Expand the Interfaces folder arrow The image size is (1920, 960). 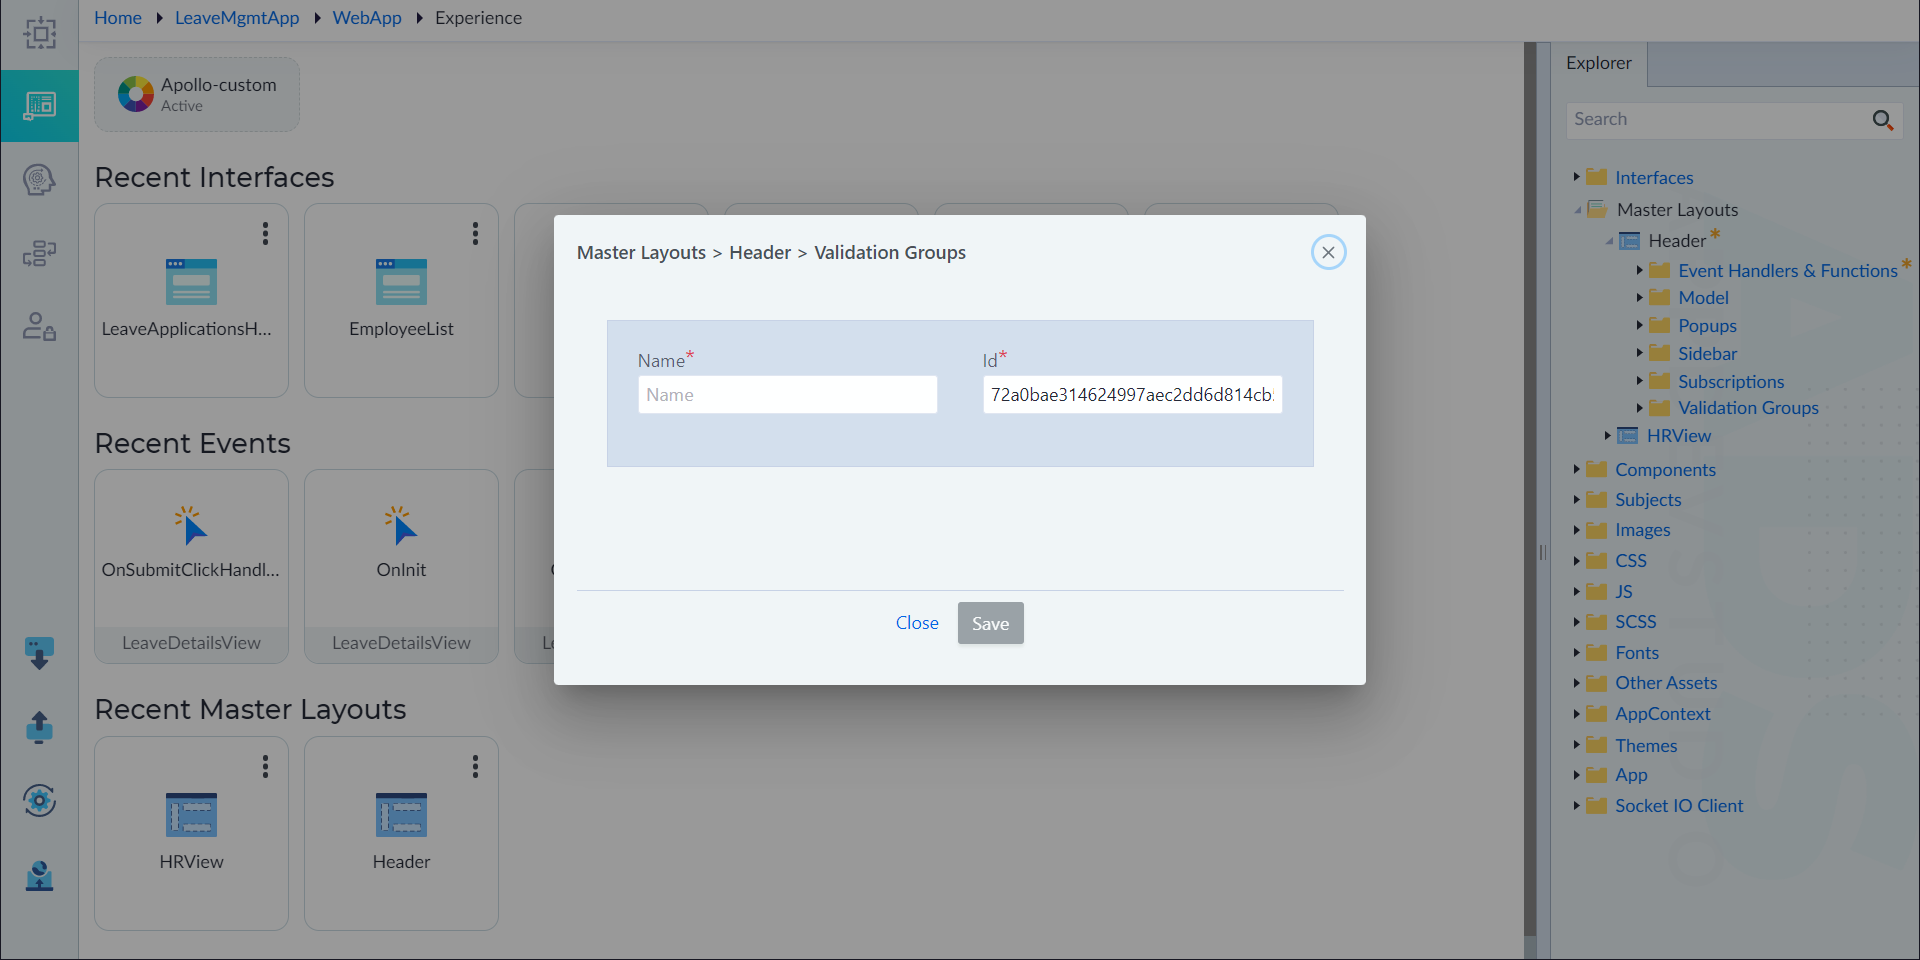1576,177
